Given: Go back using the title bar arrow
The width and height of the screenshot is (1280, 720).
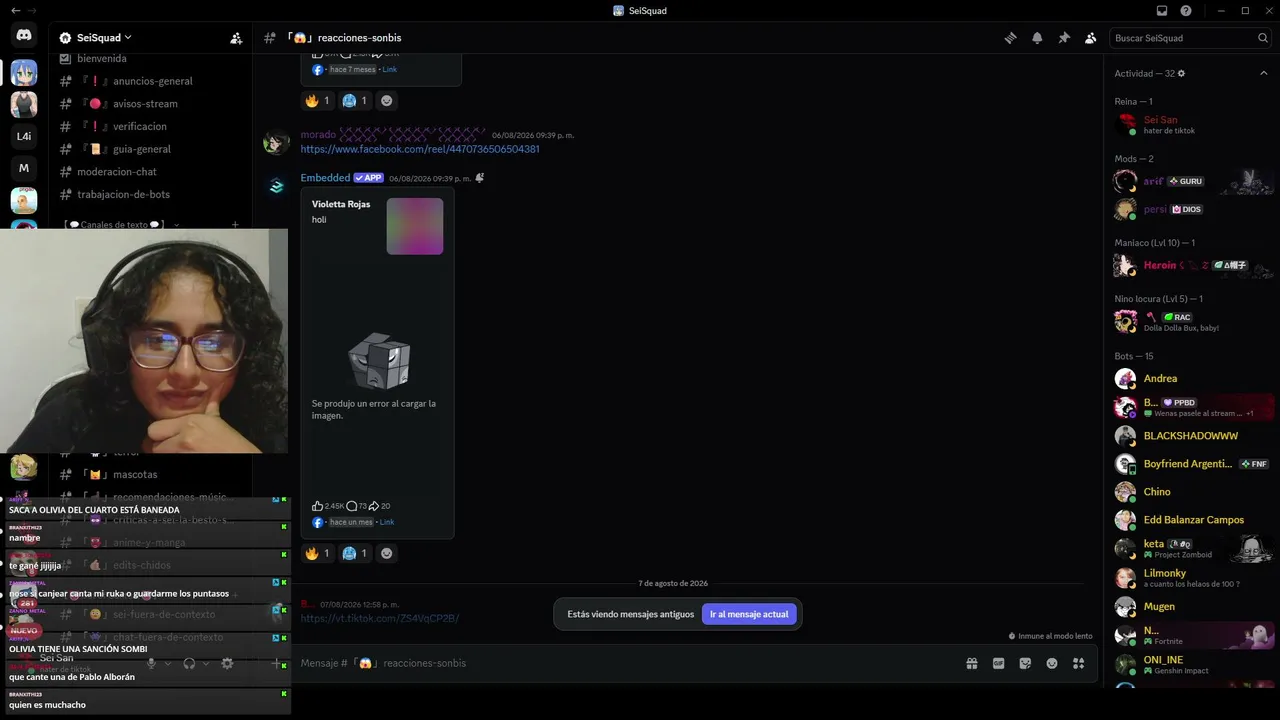Looking at the screenshot, I should [15, 11].
